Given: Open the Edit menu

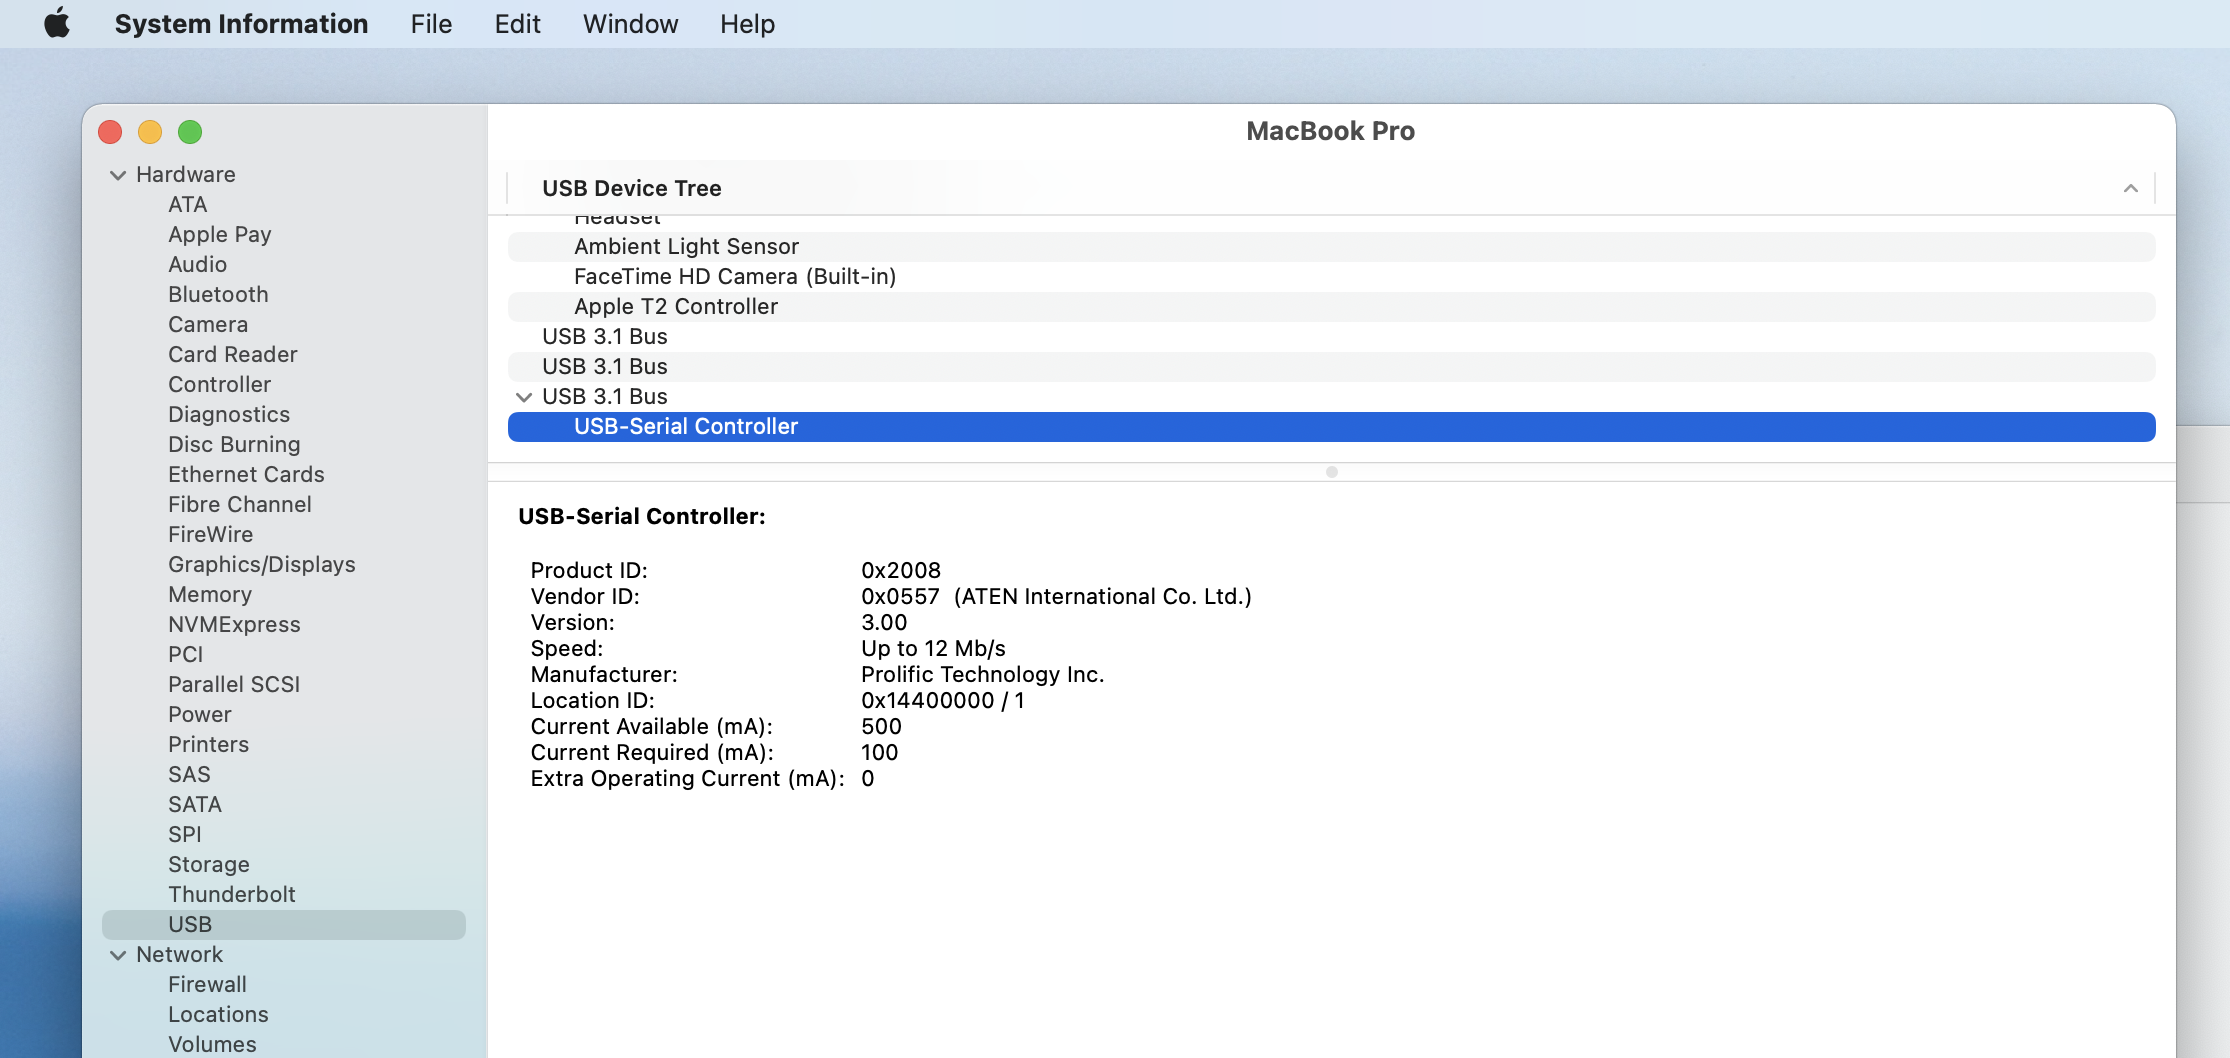Looking at the screenshot, I should pos(517,23).
